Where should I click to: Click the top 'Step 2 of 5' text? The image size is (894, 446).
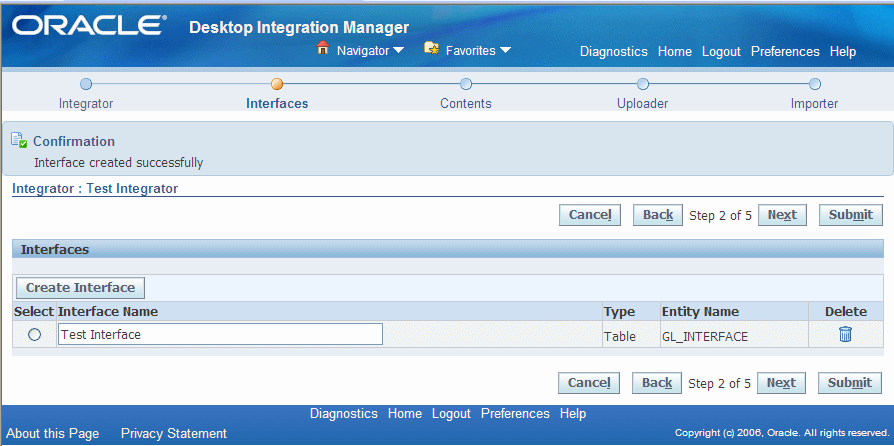(x=720, y=216)
